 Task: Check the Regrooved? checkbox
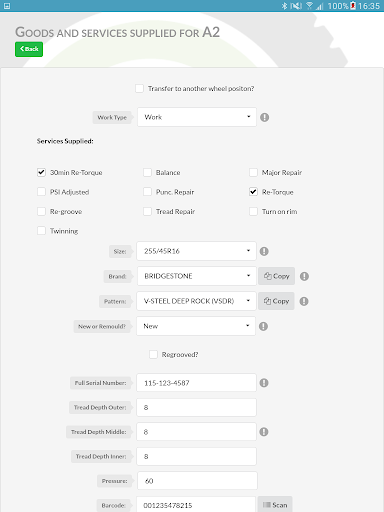(x=153, y=354)
